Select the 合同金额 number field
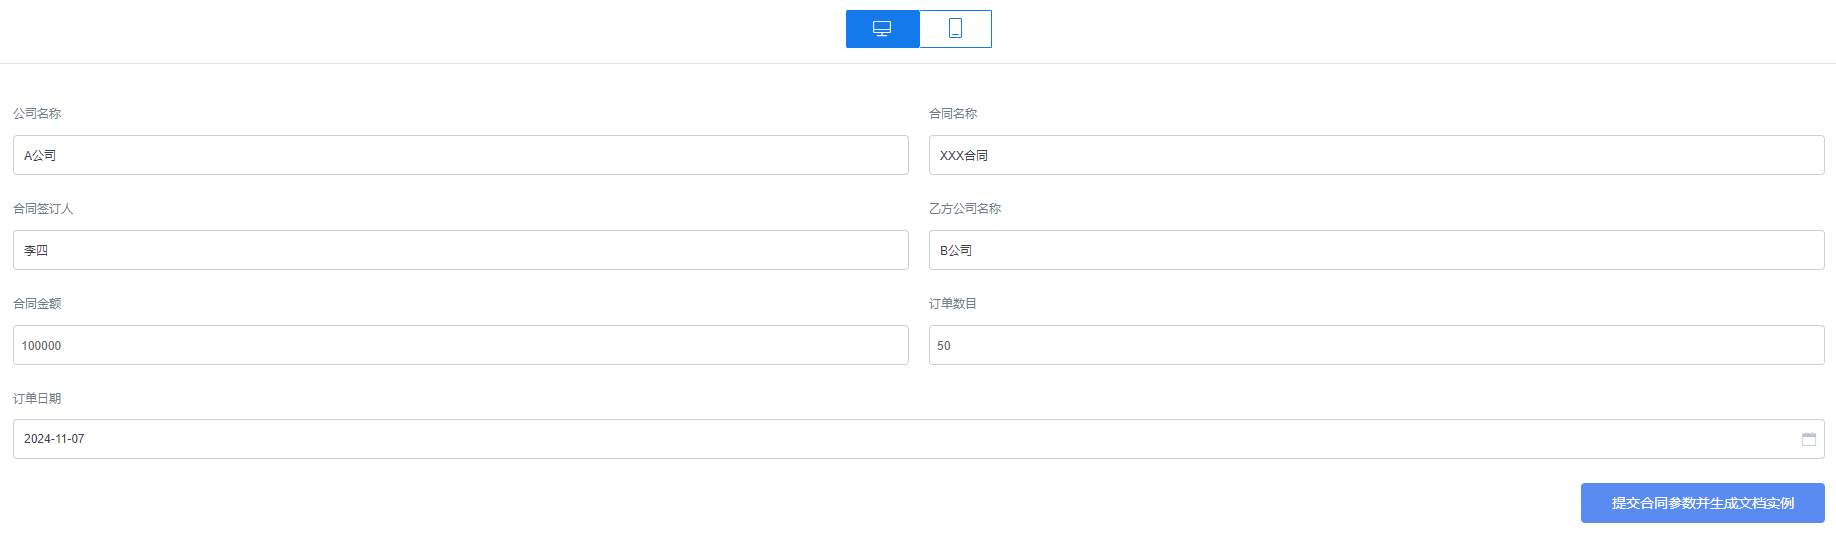Screen dimensions: 1836x533 (x=461, y=345)
